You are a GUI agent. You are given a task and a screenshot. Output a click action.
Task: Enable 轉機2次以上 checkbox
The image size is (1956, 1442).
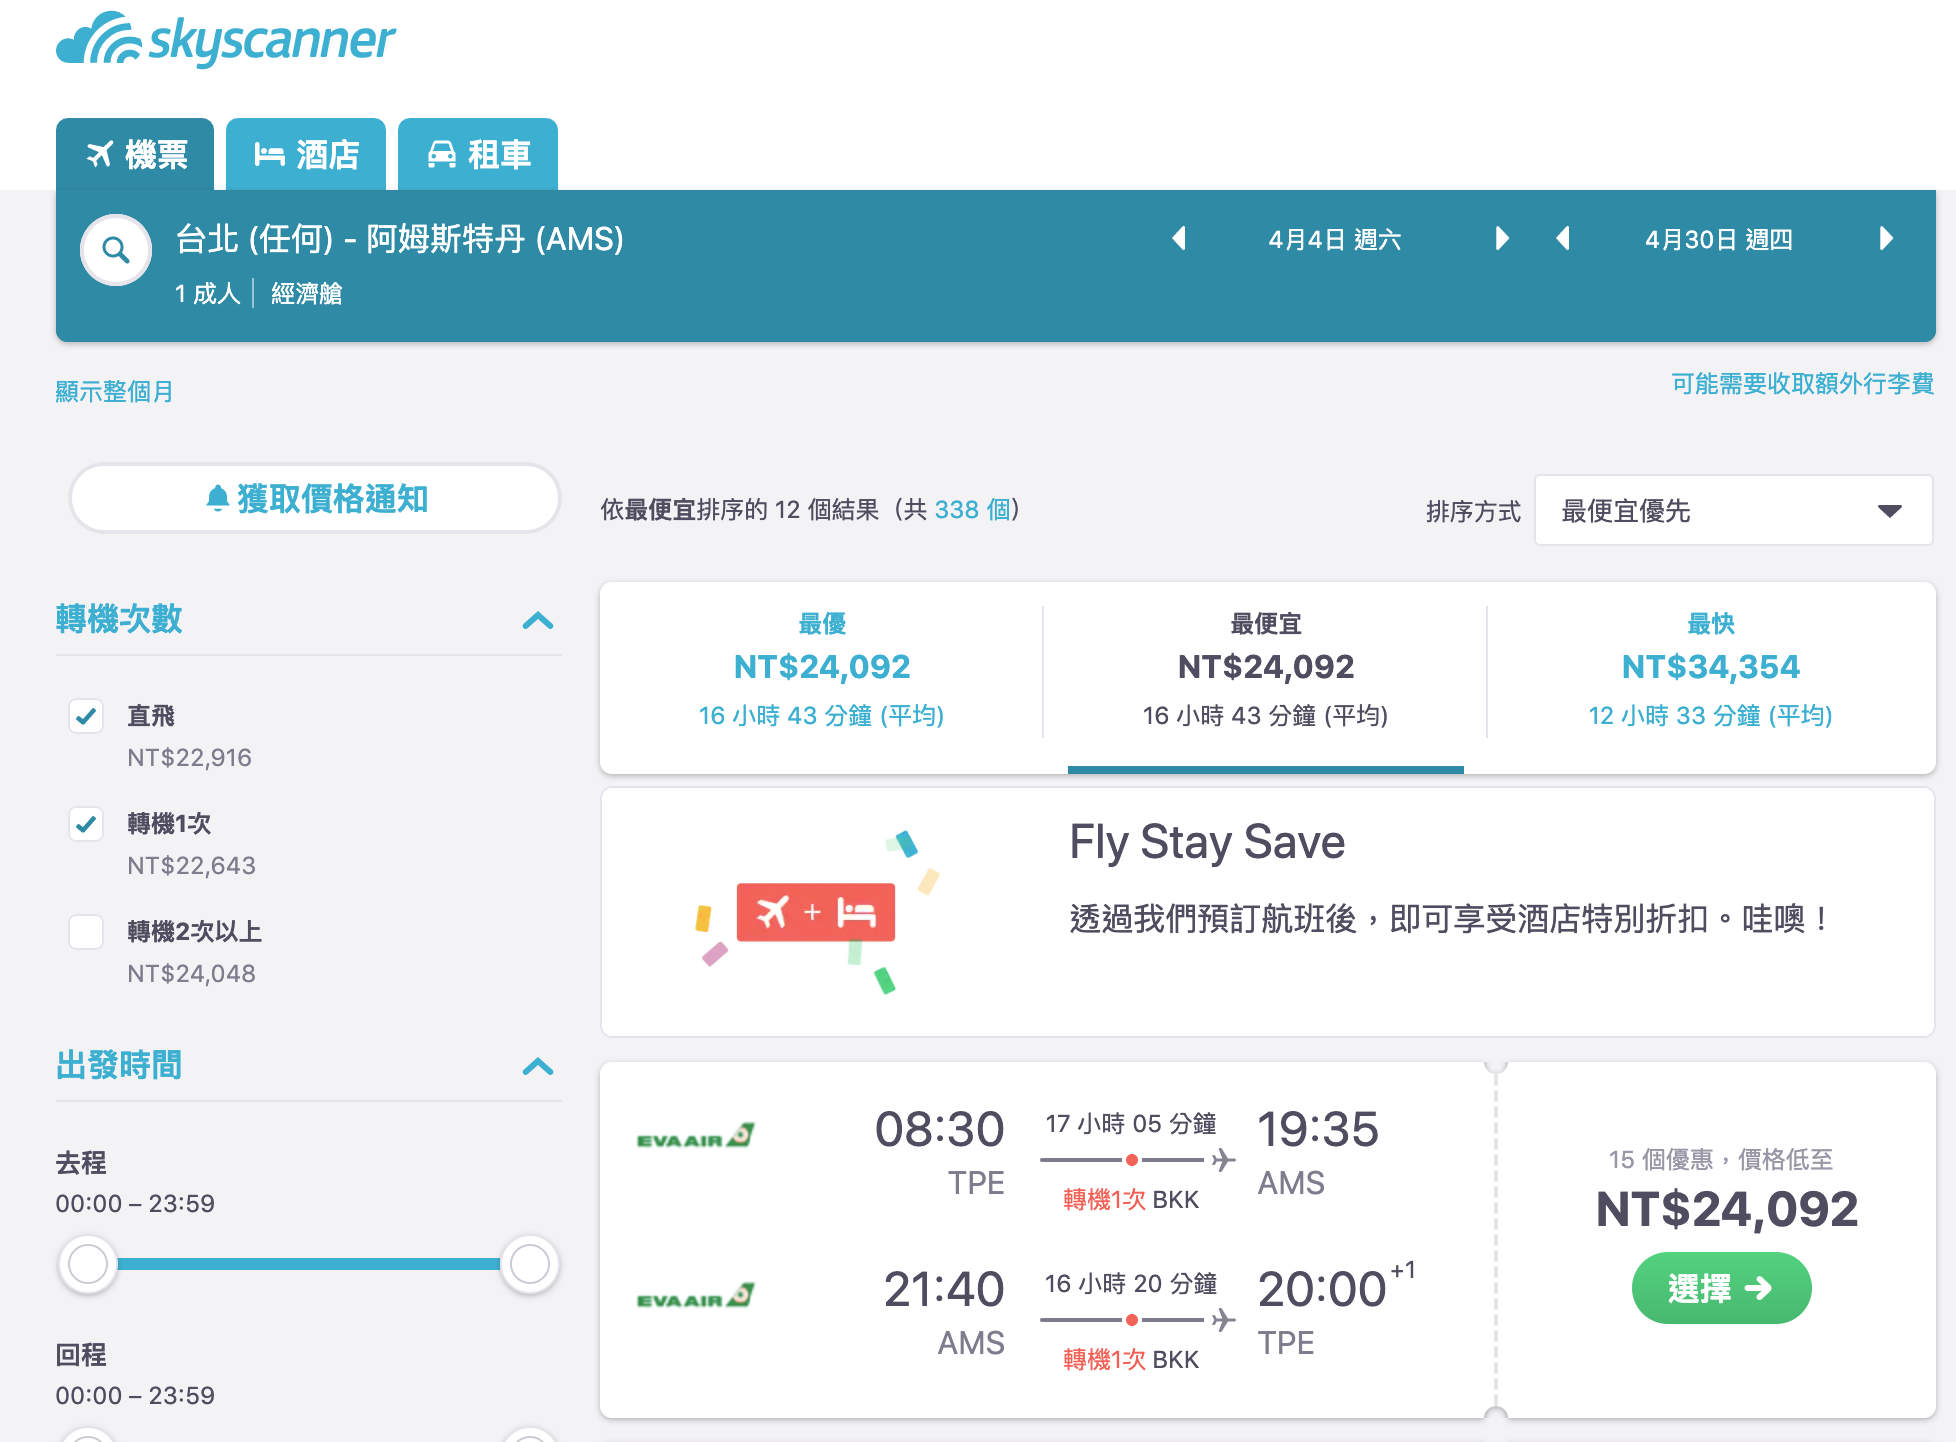[x=86, y=932]
